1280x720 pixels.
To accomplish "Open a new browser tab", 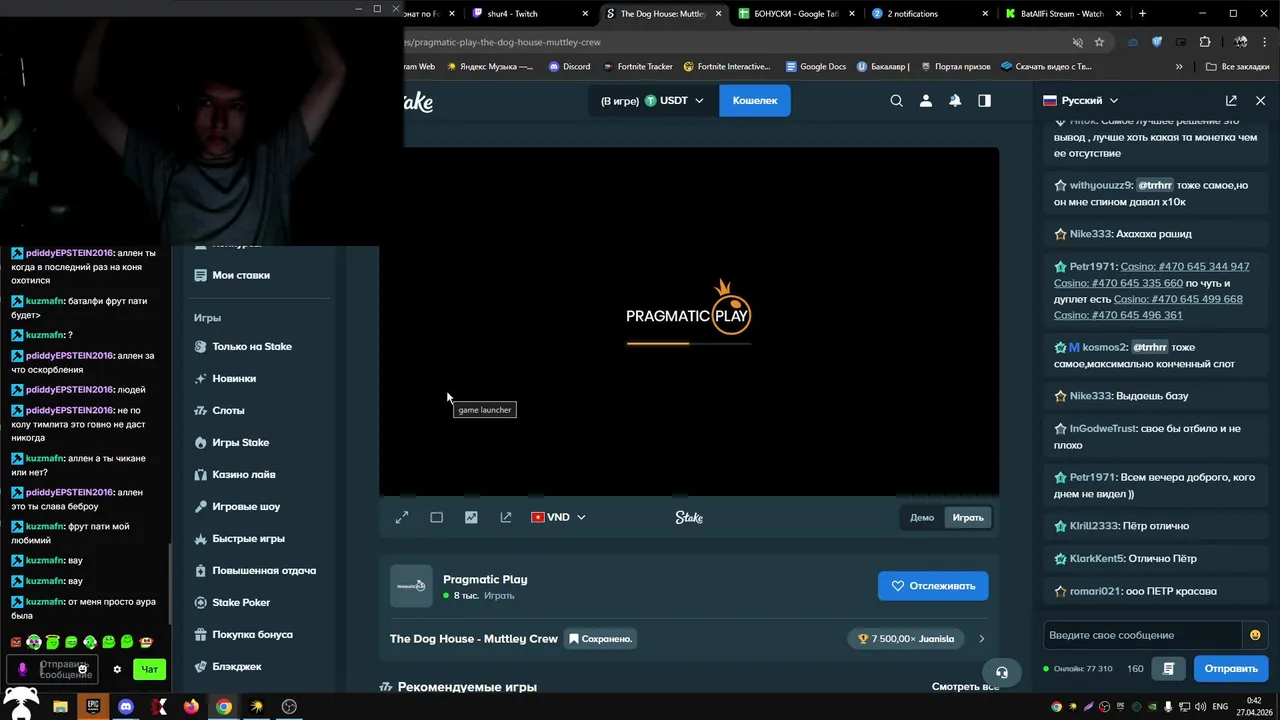I will [x=1142, y=14].
